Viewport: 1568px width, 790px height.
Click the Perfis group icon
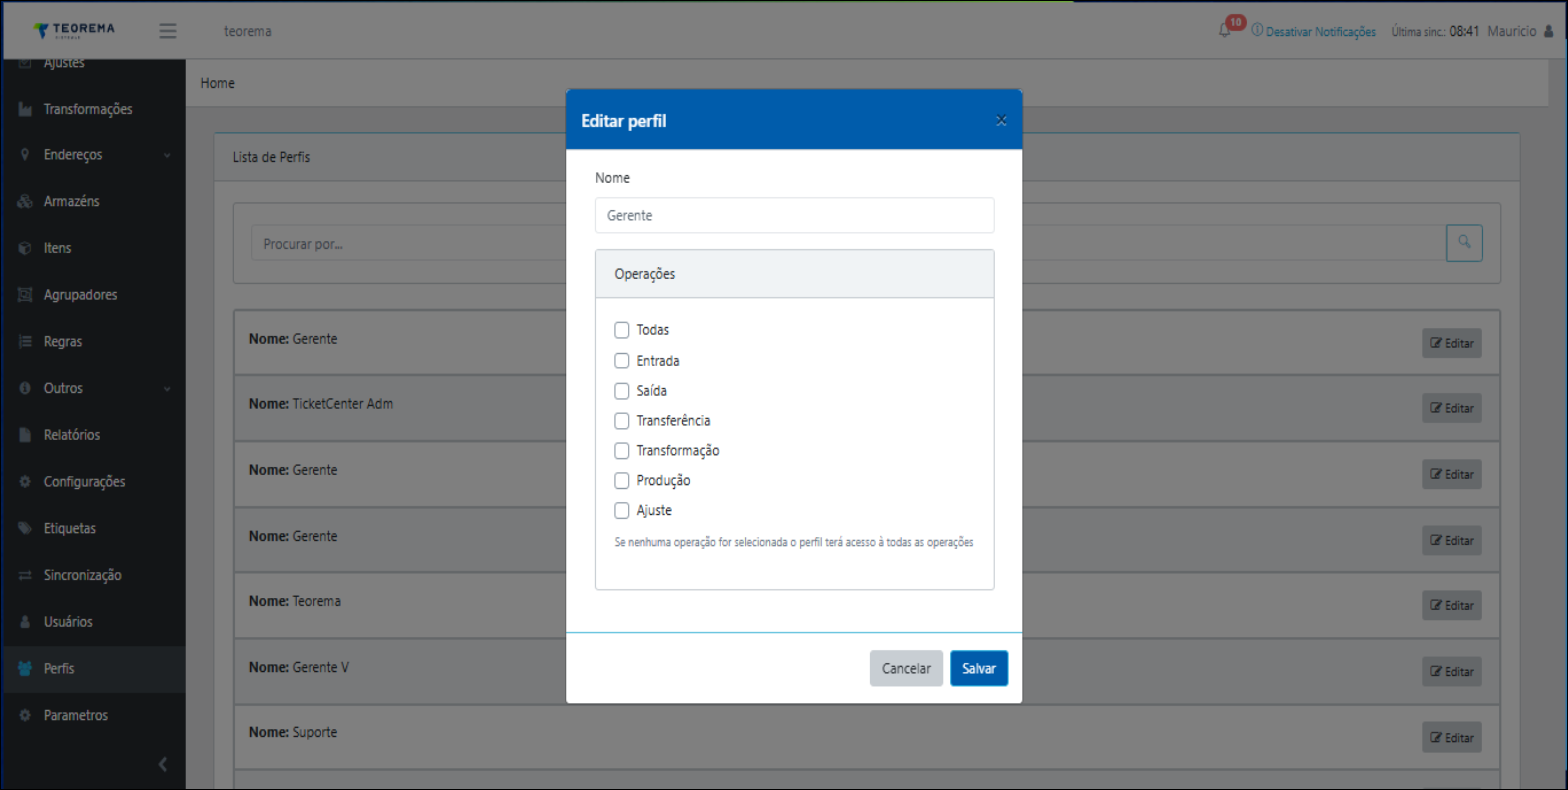click(x=26, y=669)
